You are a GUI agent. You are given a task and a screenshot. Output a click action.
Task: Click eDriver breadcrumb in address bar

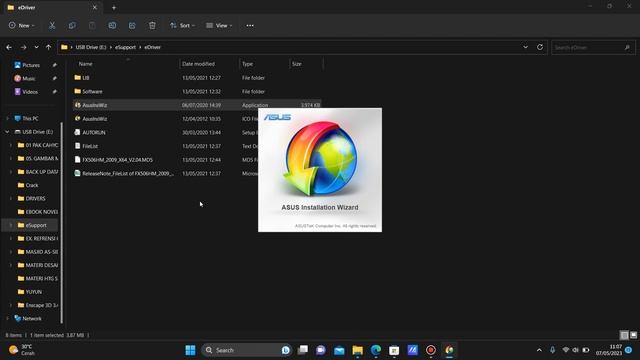pos(153,47)
